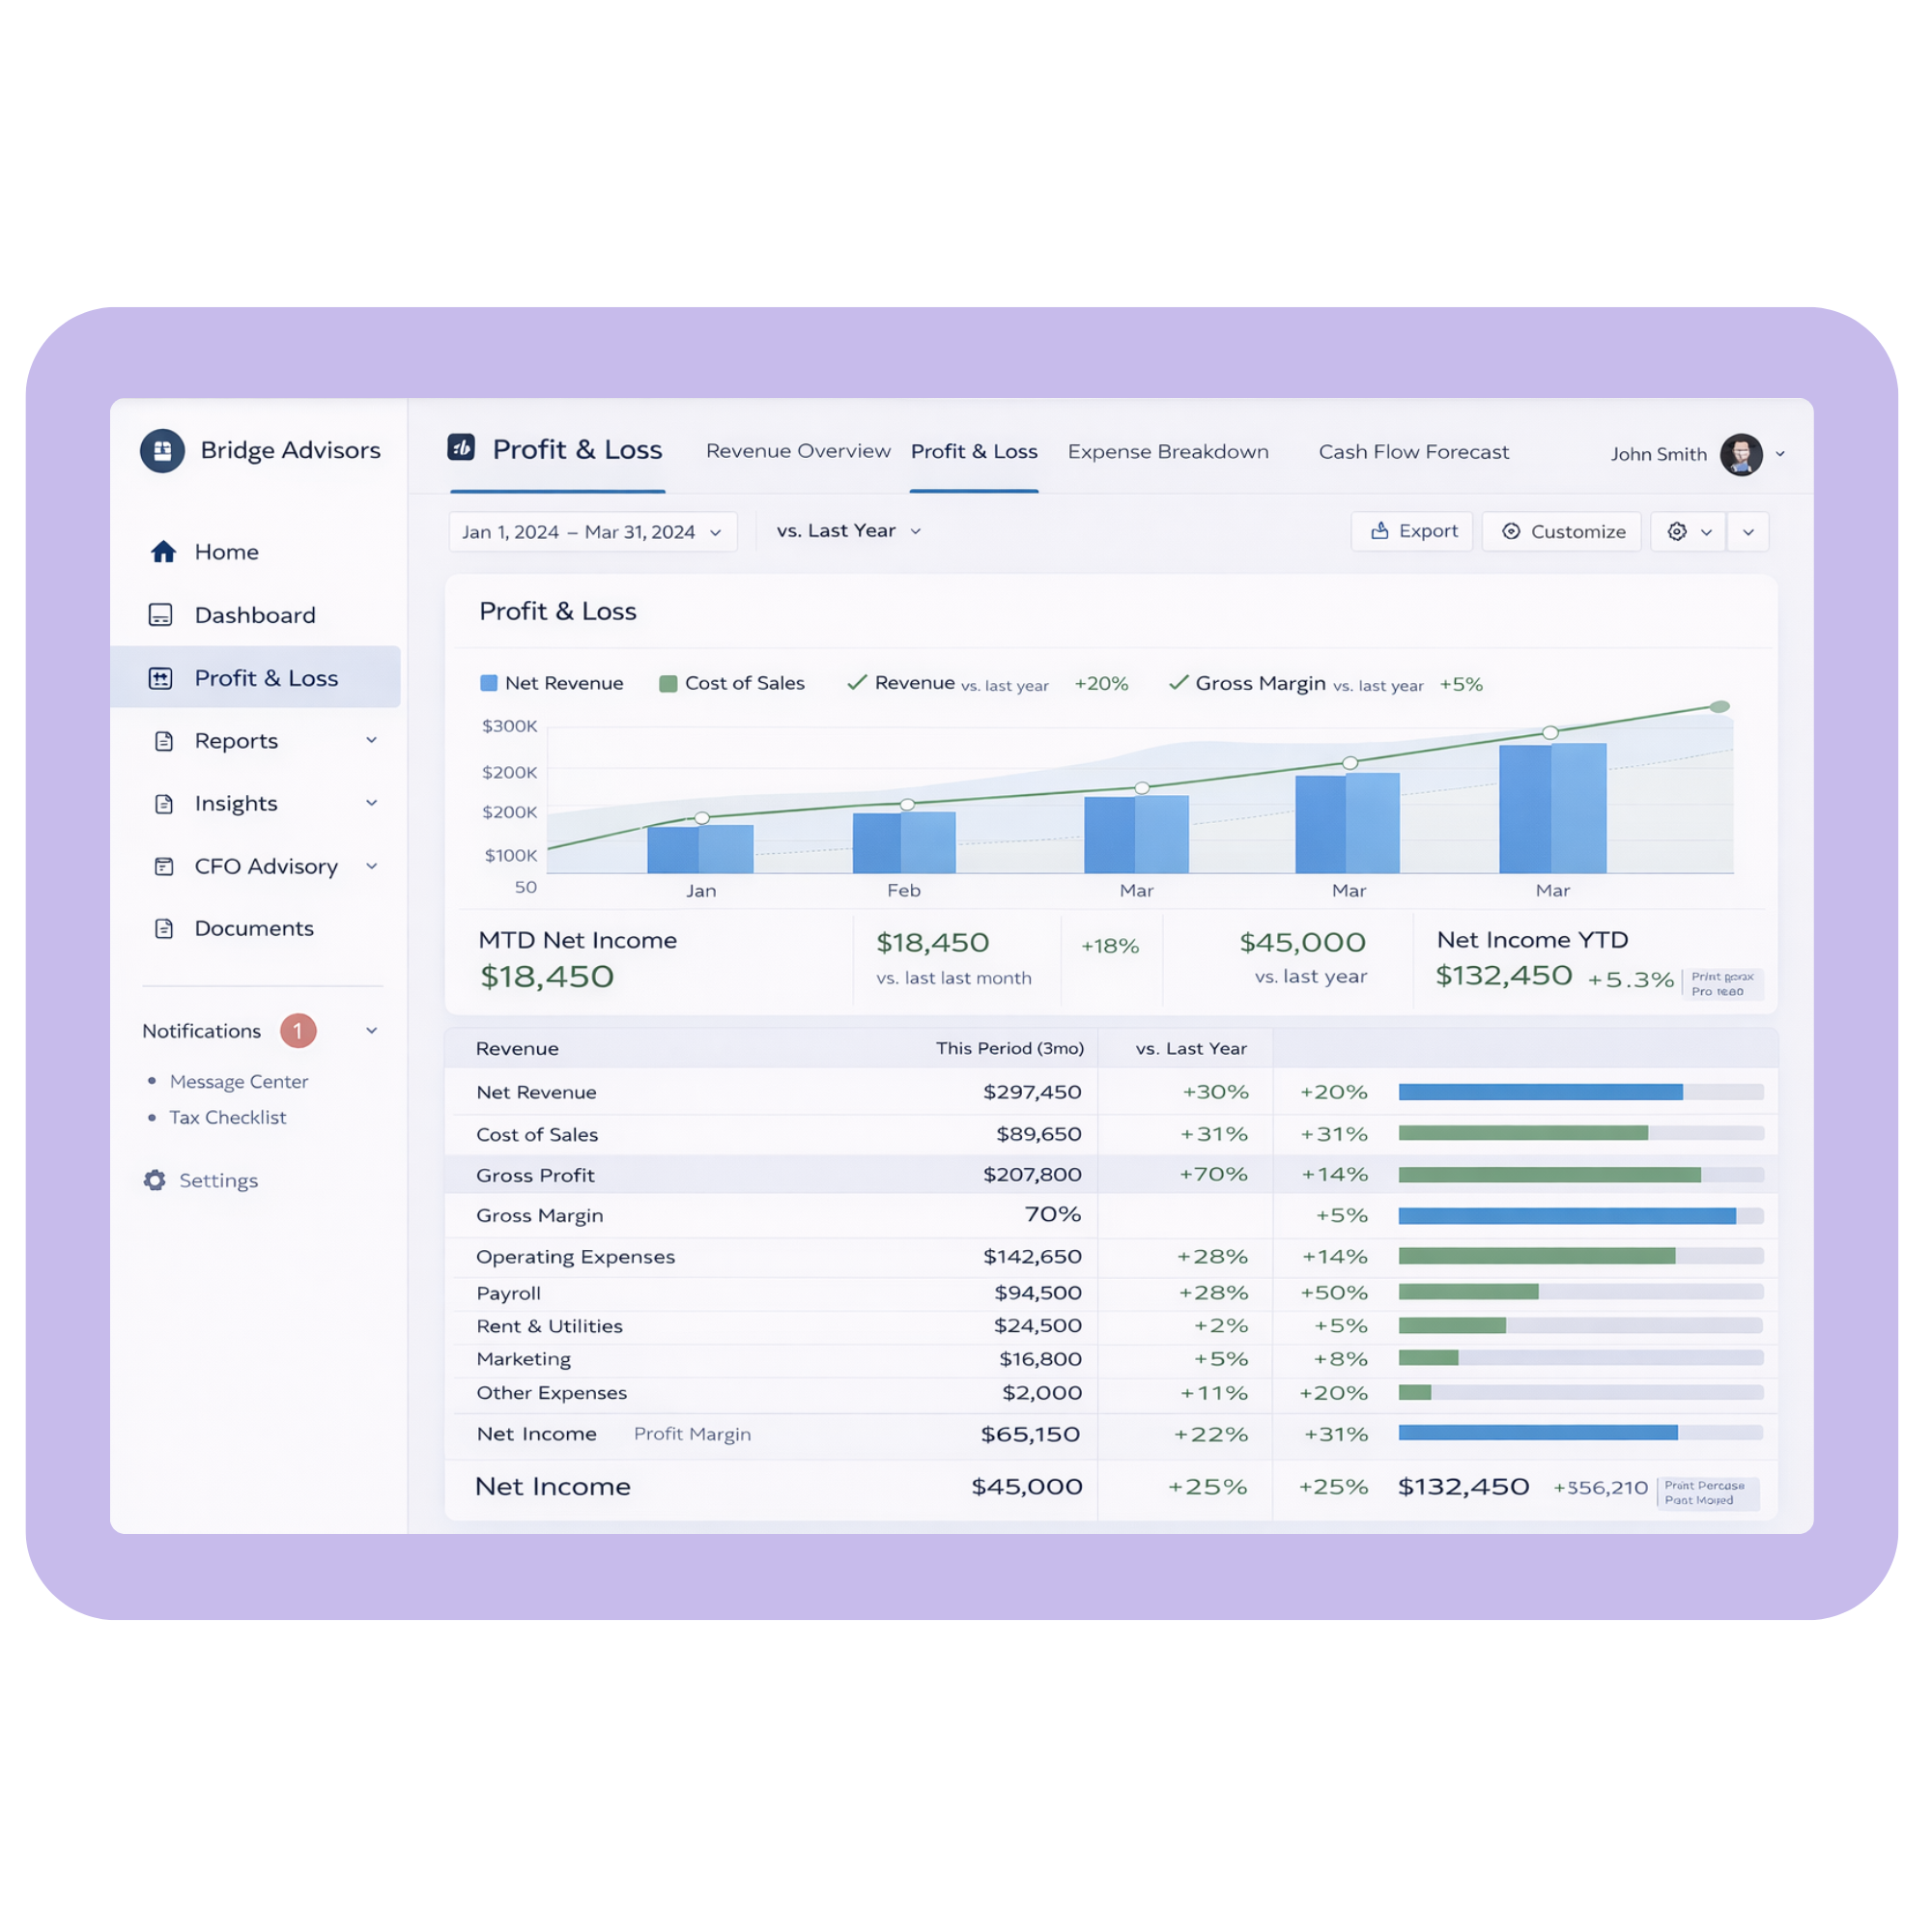1932x1932 pixels.
Task: Open the date range dropdown
Action: 592,532
